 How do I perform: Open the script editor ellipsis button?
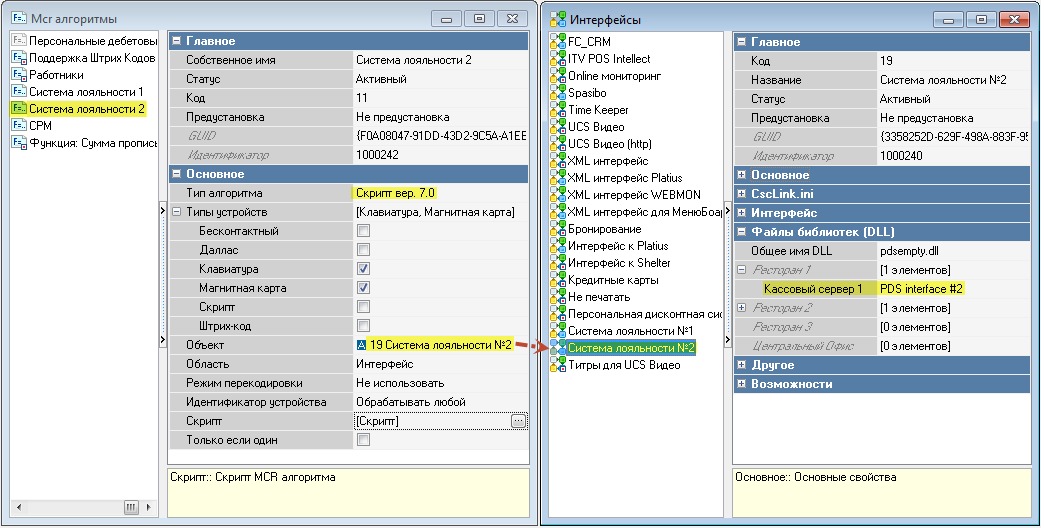tap(517, 422)
